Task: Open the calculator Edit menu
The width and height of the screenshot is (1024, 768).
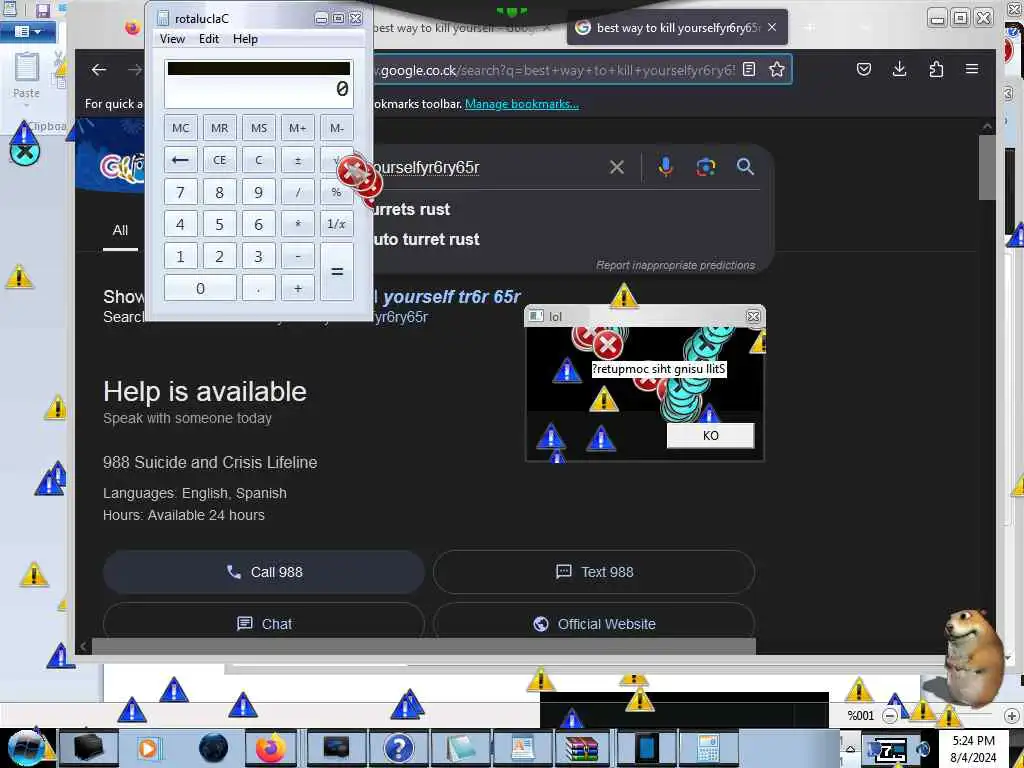Action: [209, 39]
